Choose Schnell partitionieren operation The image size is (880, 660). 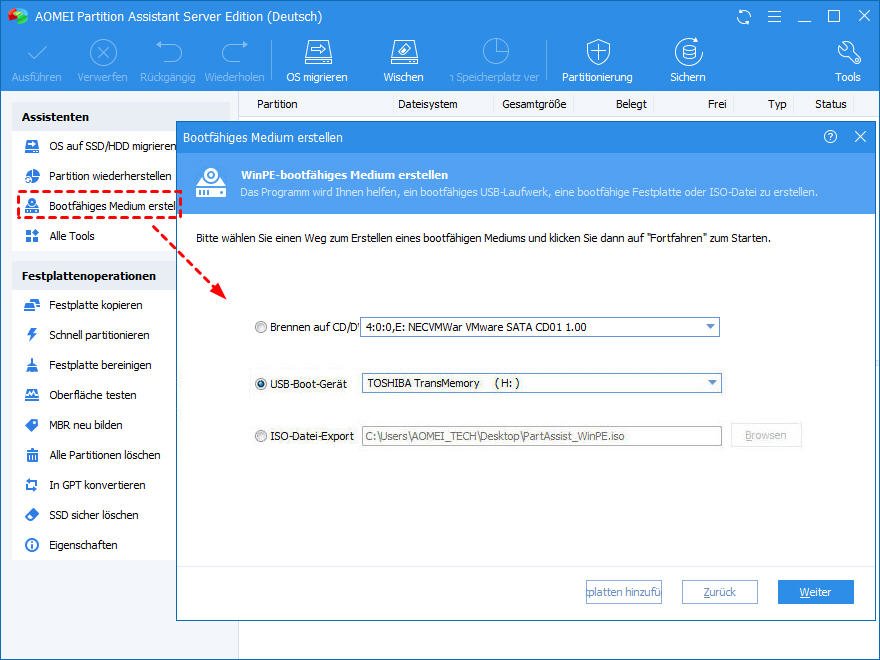[x=87, y=335]
